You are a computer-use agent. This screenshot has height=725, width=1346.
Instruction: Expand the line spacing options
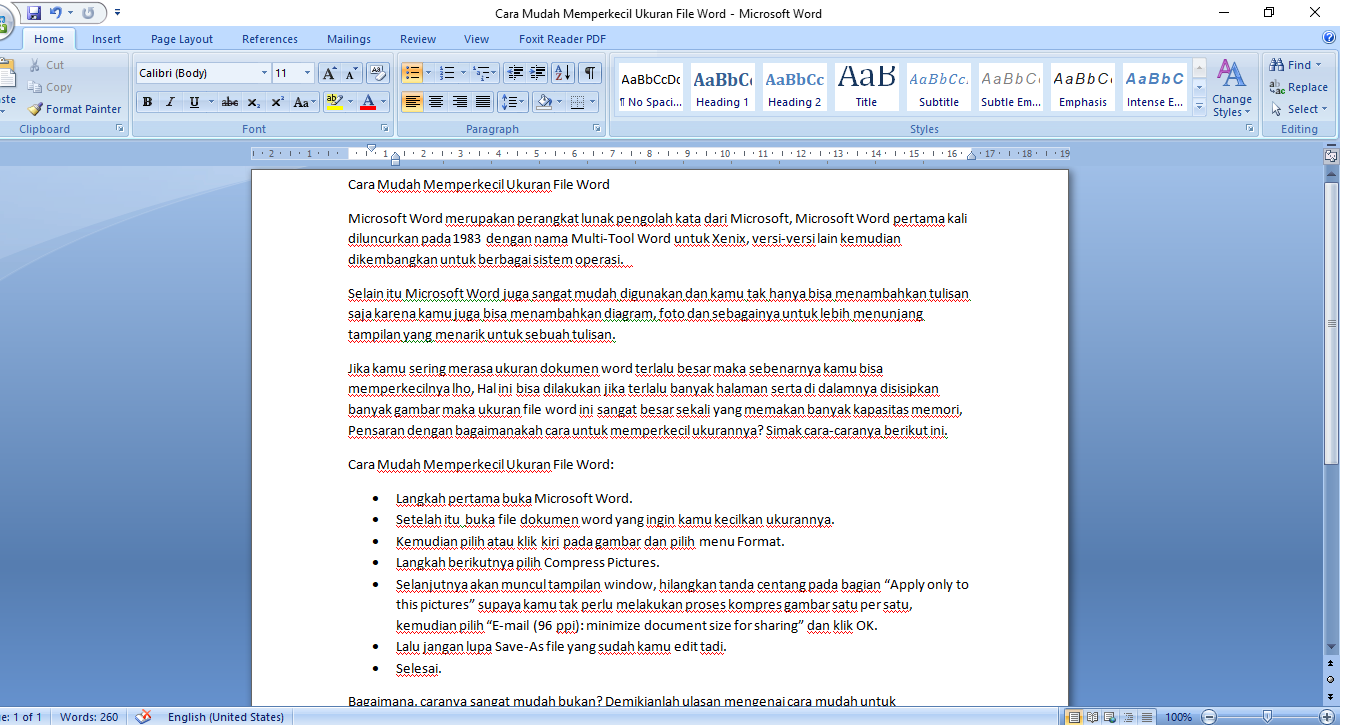point(513,102)
